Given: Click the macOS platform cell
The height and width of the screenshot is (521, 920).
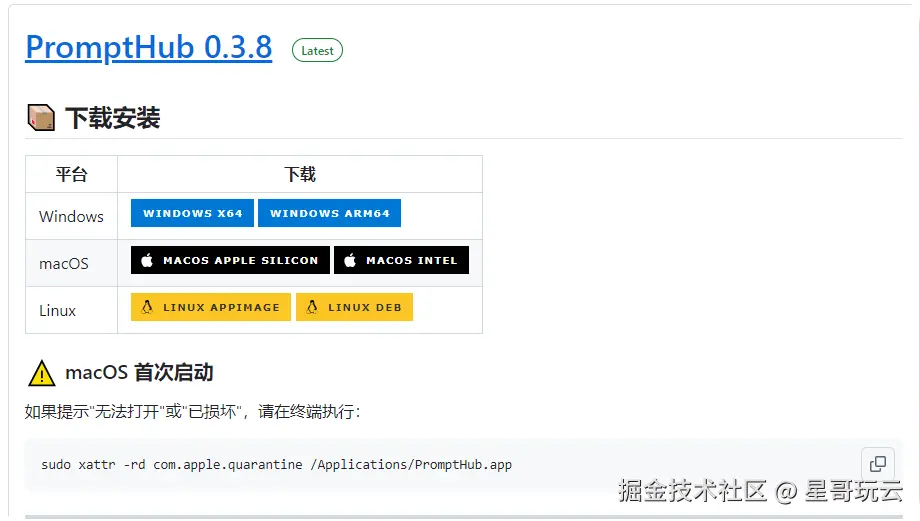Looking at the screenshot, I should 72,263.
